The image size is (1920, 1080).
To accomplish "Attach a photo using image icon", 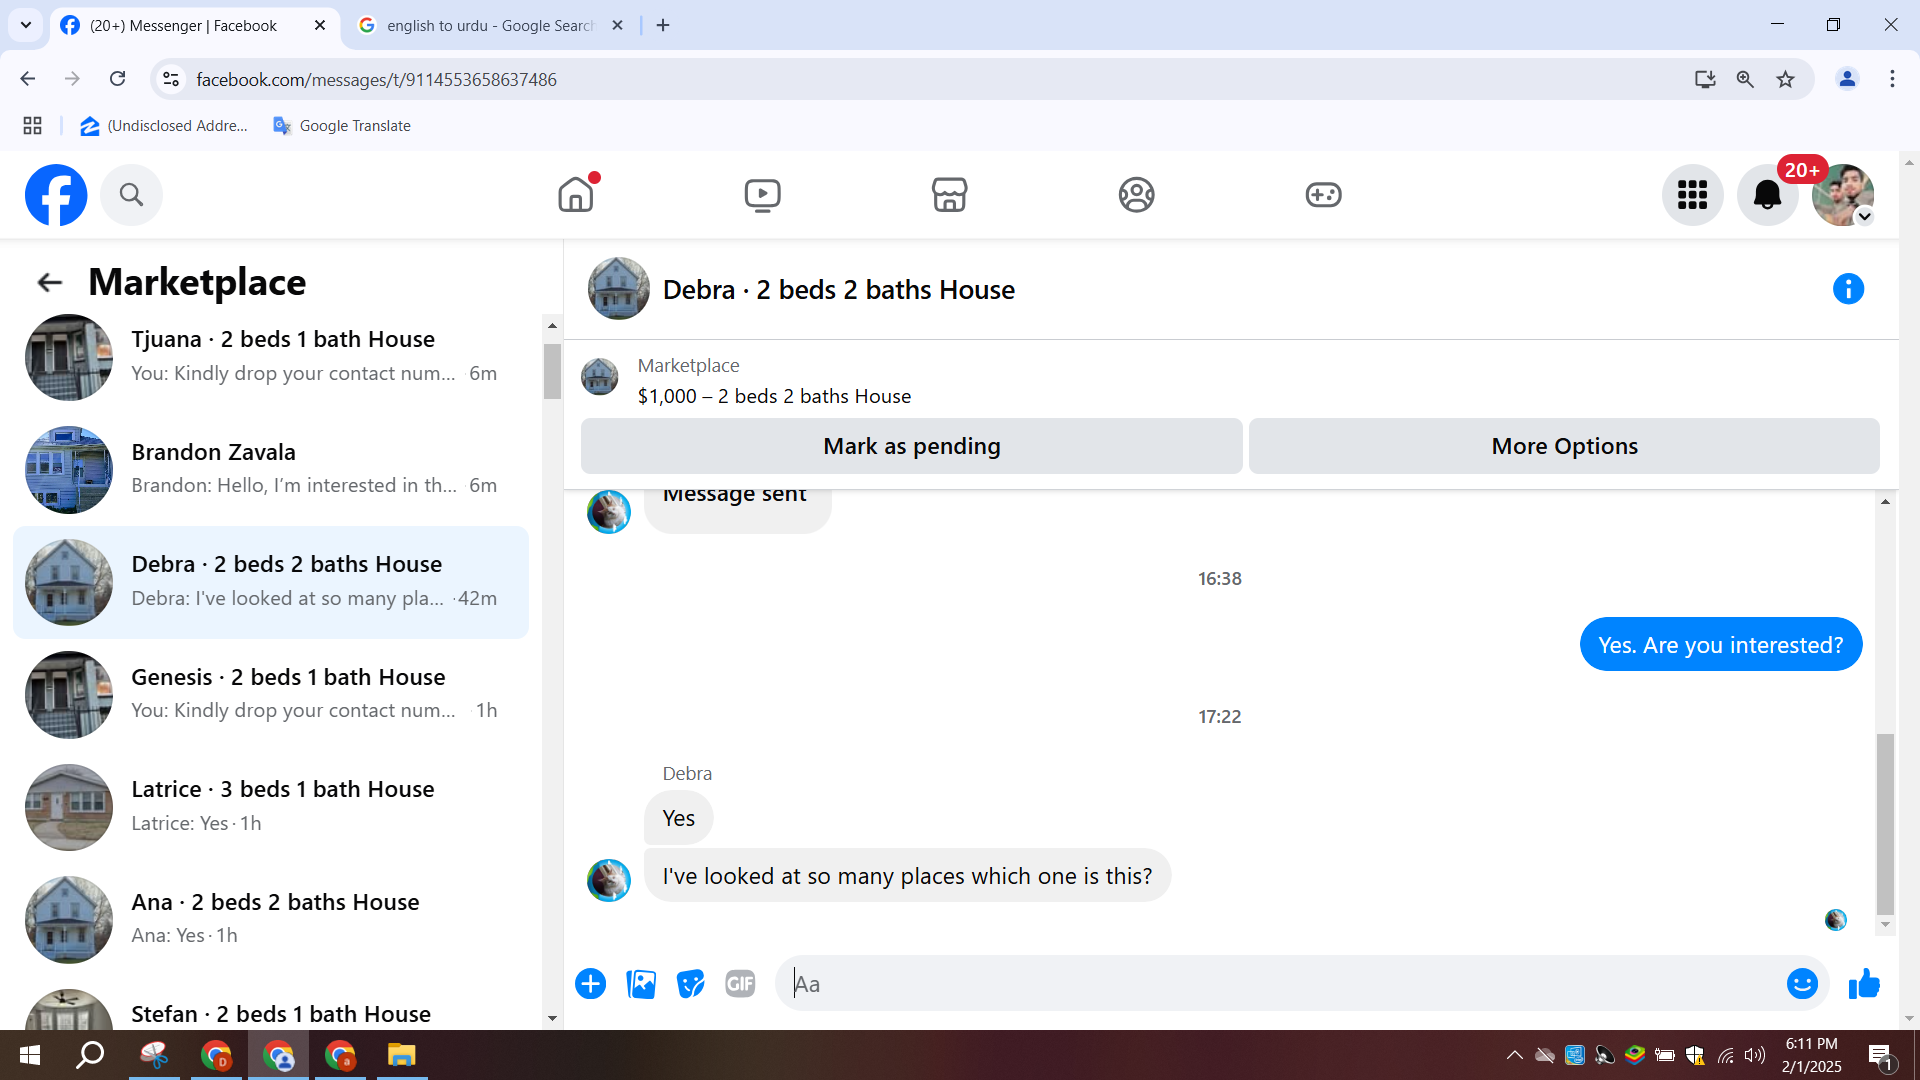I will point(641,984).
